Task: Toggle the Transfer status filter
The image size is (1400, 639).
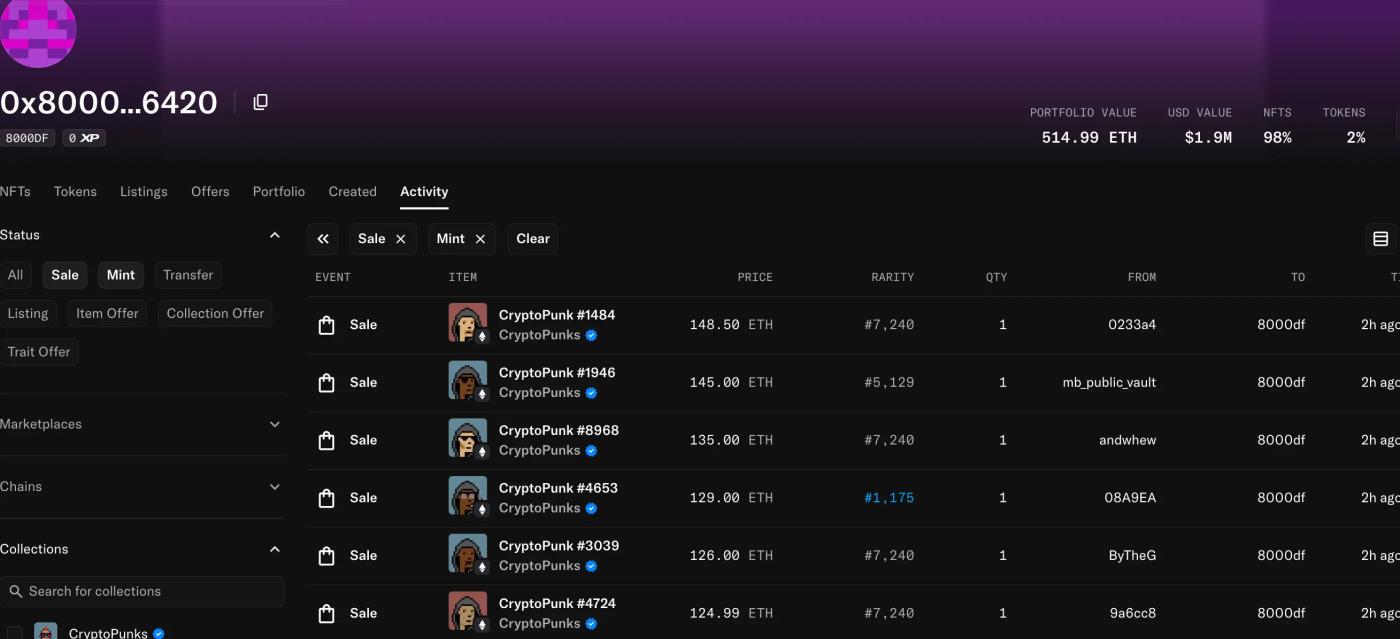Action: click(188, 275)
